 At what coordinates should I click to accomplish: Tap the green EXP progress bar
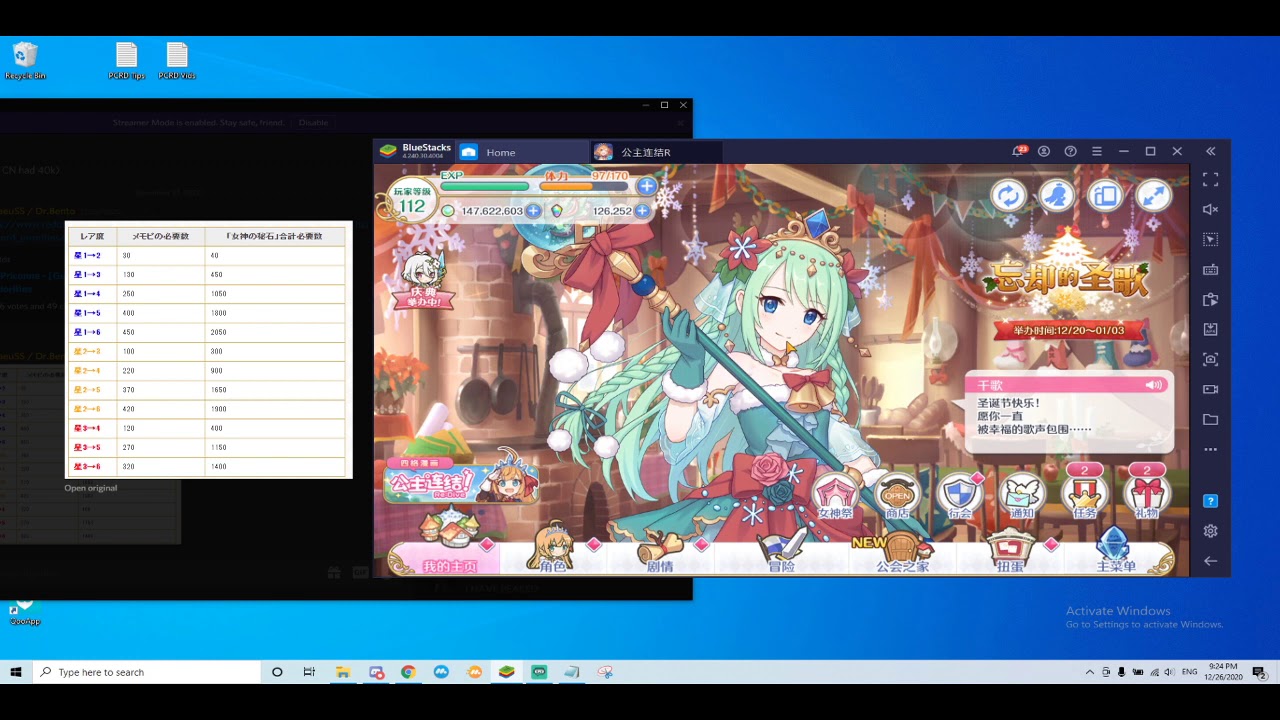(x=484, y=186)
